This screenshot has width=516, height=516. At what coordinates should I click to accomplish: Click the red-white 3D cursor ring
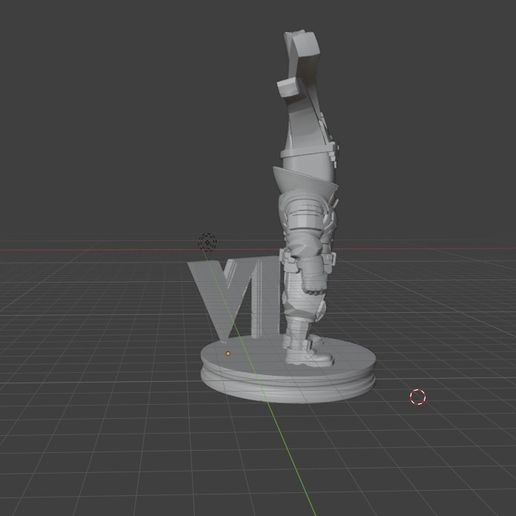(418, 397)
